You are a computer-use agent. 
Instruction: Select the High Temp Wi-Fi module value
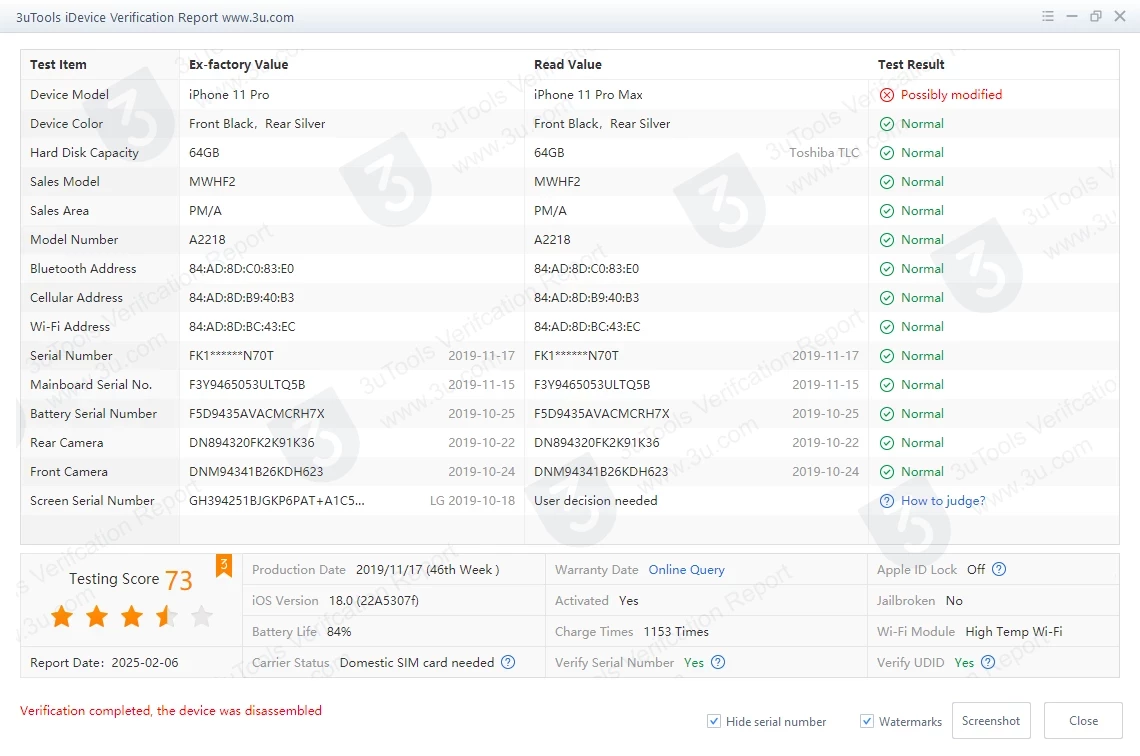(x=1013, y=632)
